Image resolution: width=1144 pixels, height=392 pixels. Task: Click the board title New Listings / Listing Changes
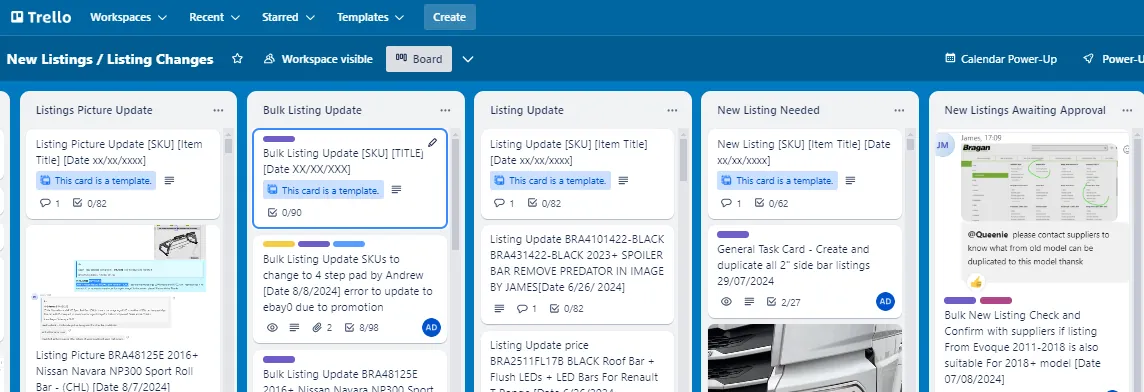[110, 59]
